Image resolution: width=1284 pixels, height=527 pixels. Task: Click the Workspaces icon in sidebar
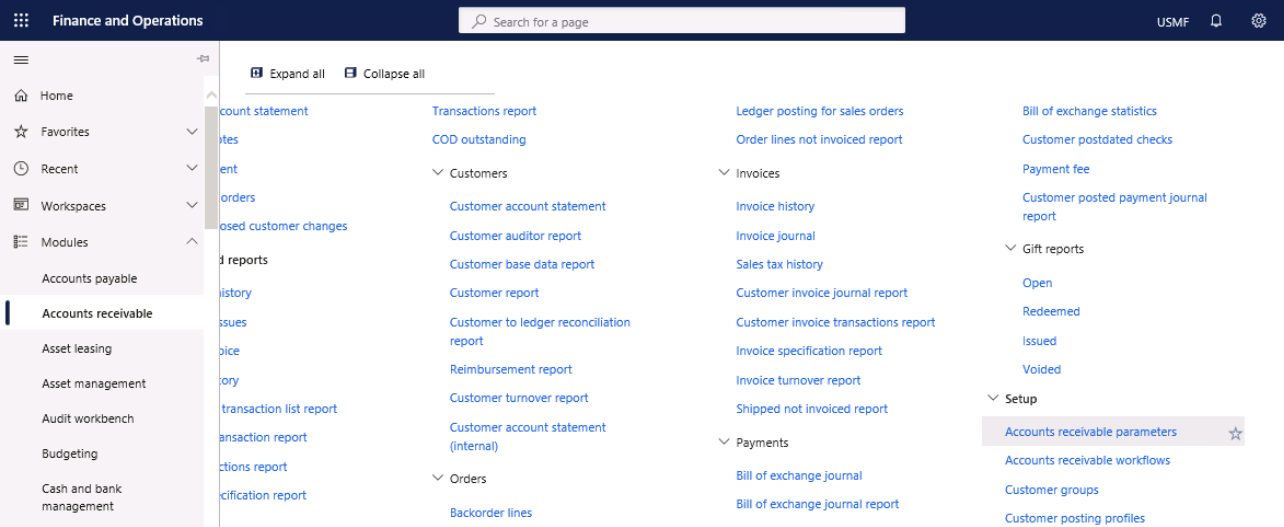[20, 205]
